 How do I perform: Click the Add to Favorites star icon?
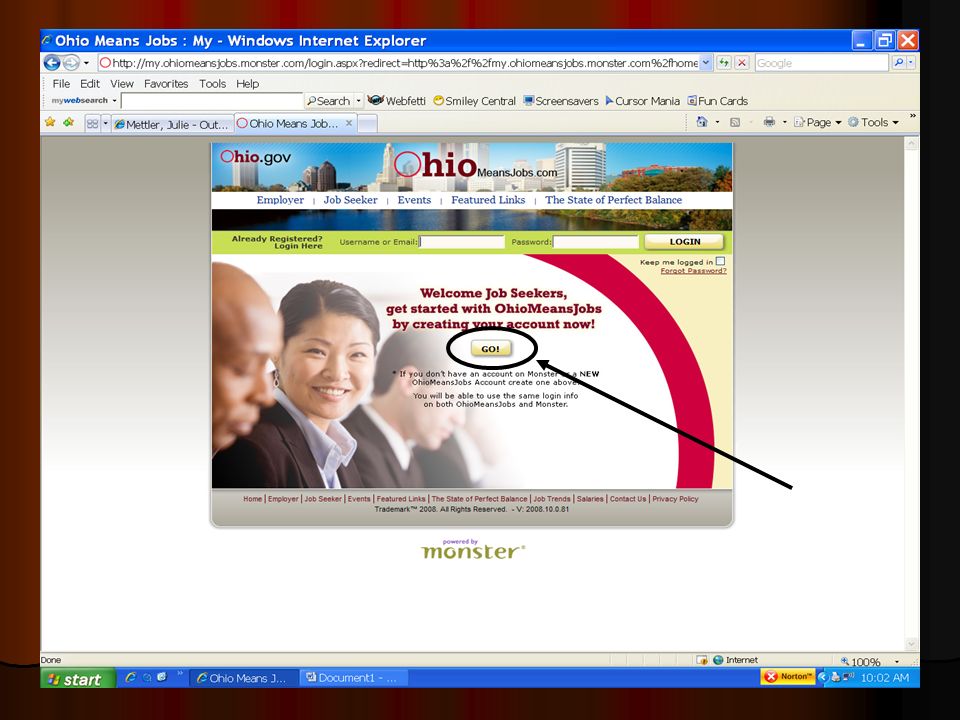click(68, 122)
